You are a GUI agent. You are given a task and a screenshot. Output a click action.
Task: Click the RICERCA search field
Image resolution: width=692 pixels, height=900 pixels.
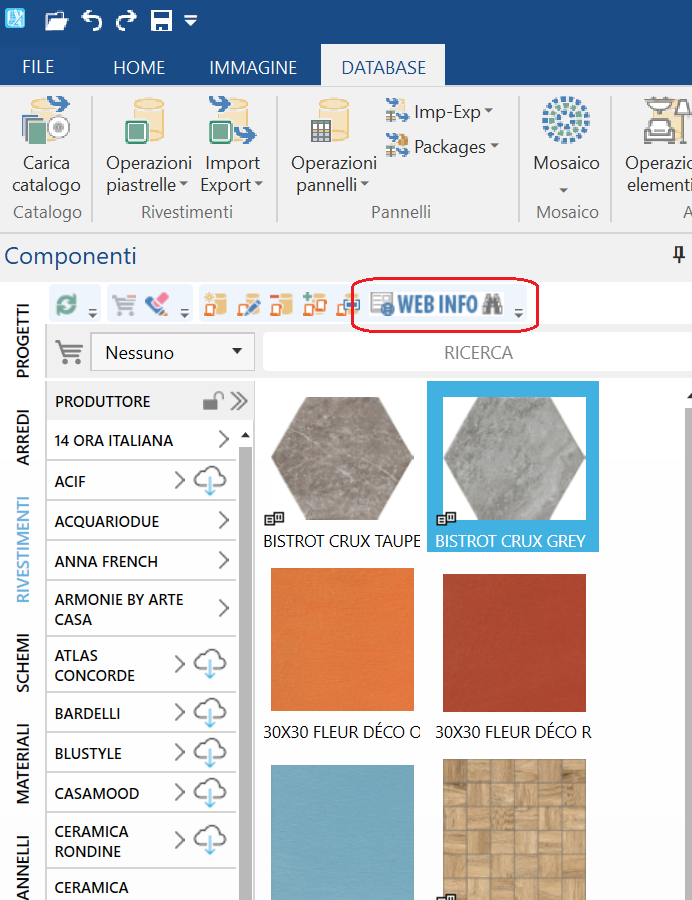[x=477, y=352]
